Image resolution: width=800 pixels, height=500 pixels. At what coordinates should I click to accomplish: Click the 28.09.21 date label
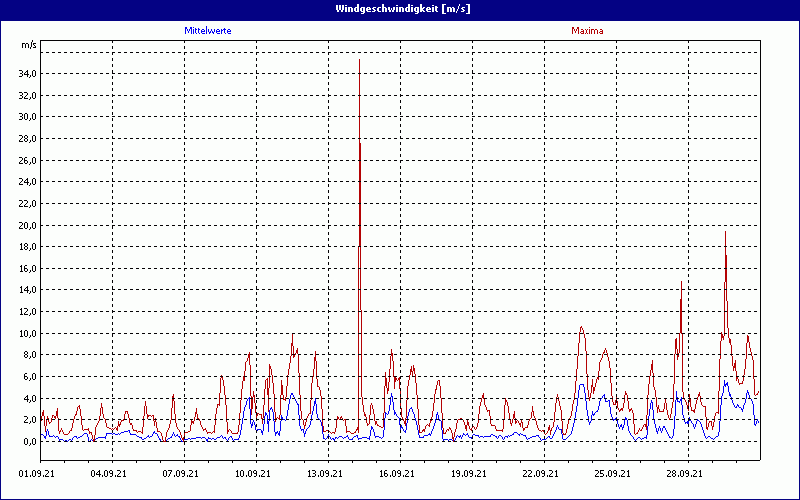686,474
